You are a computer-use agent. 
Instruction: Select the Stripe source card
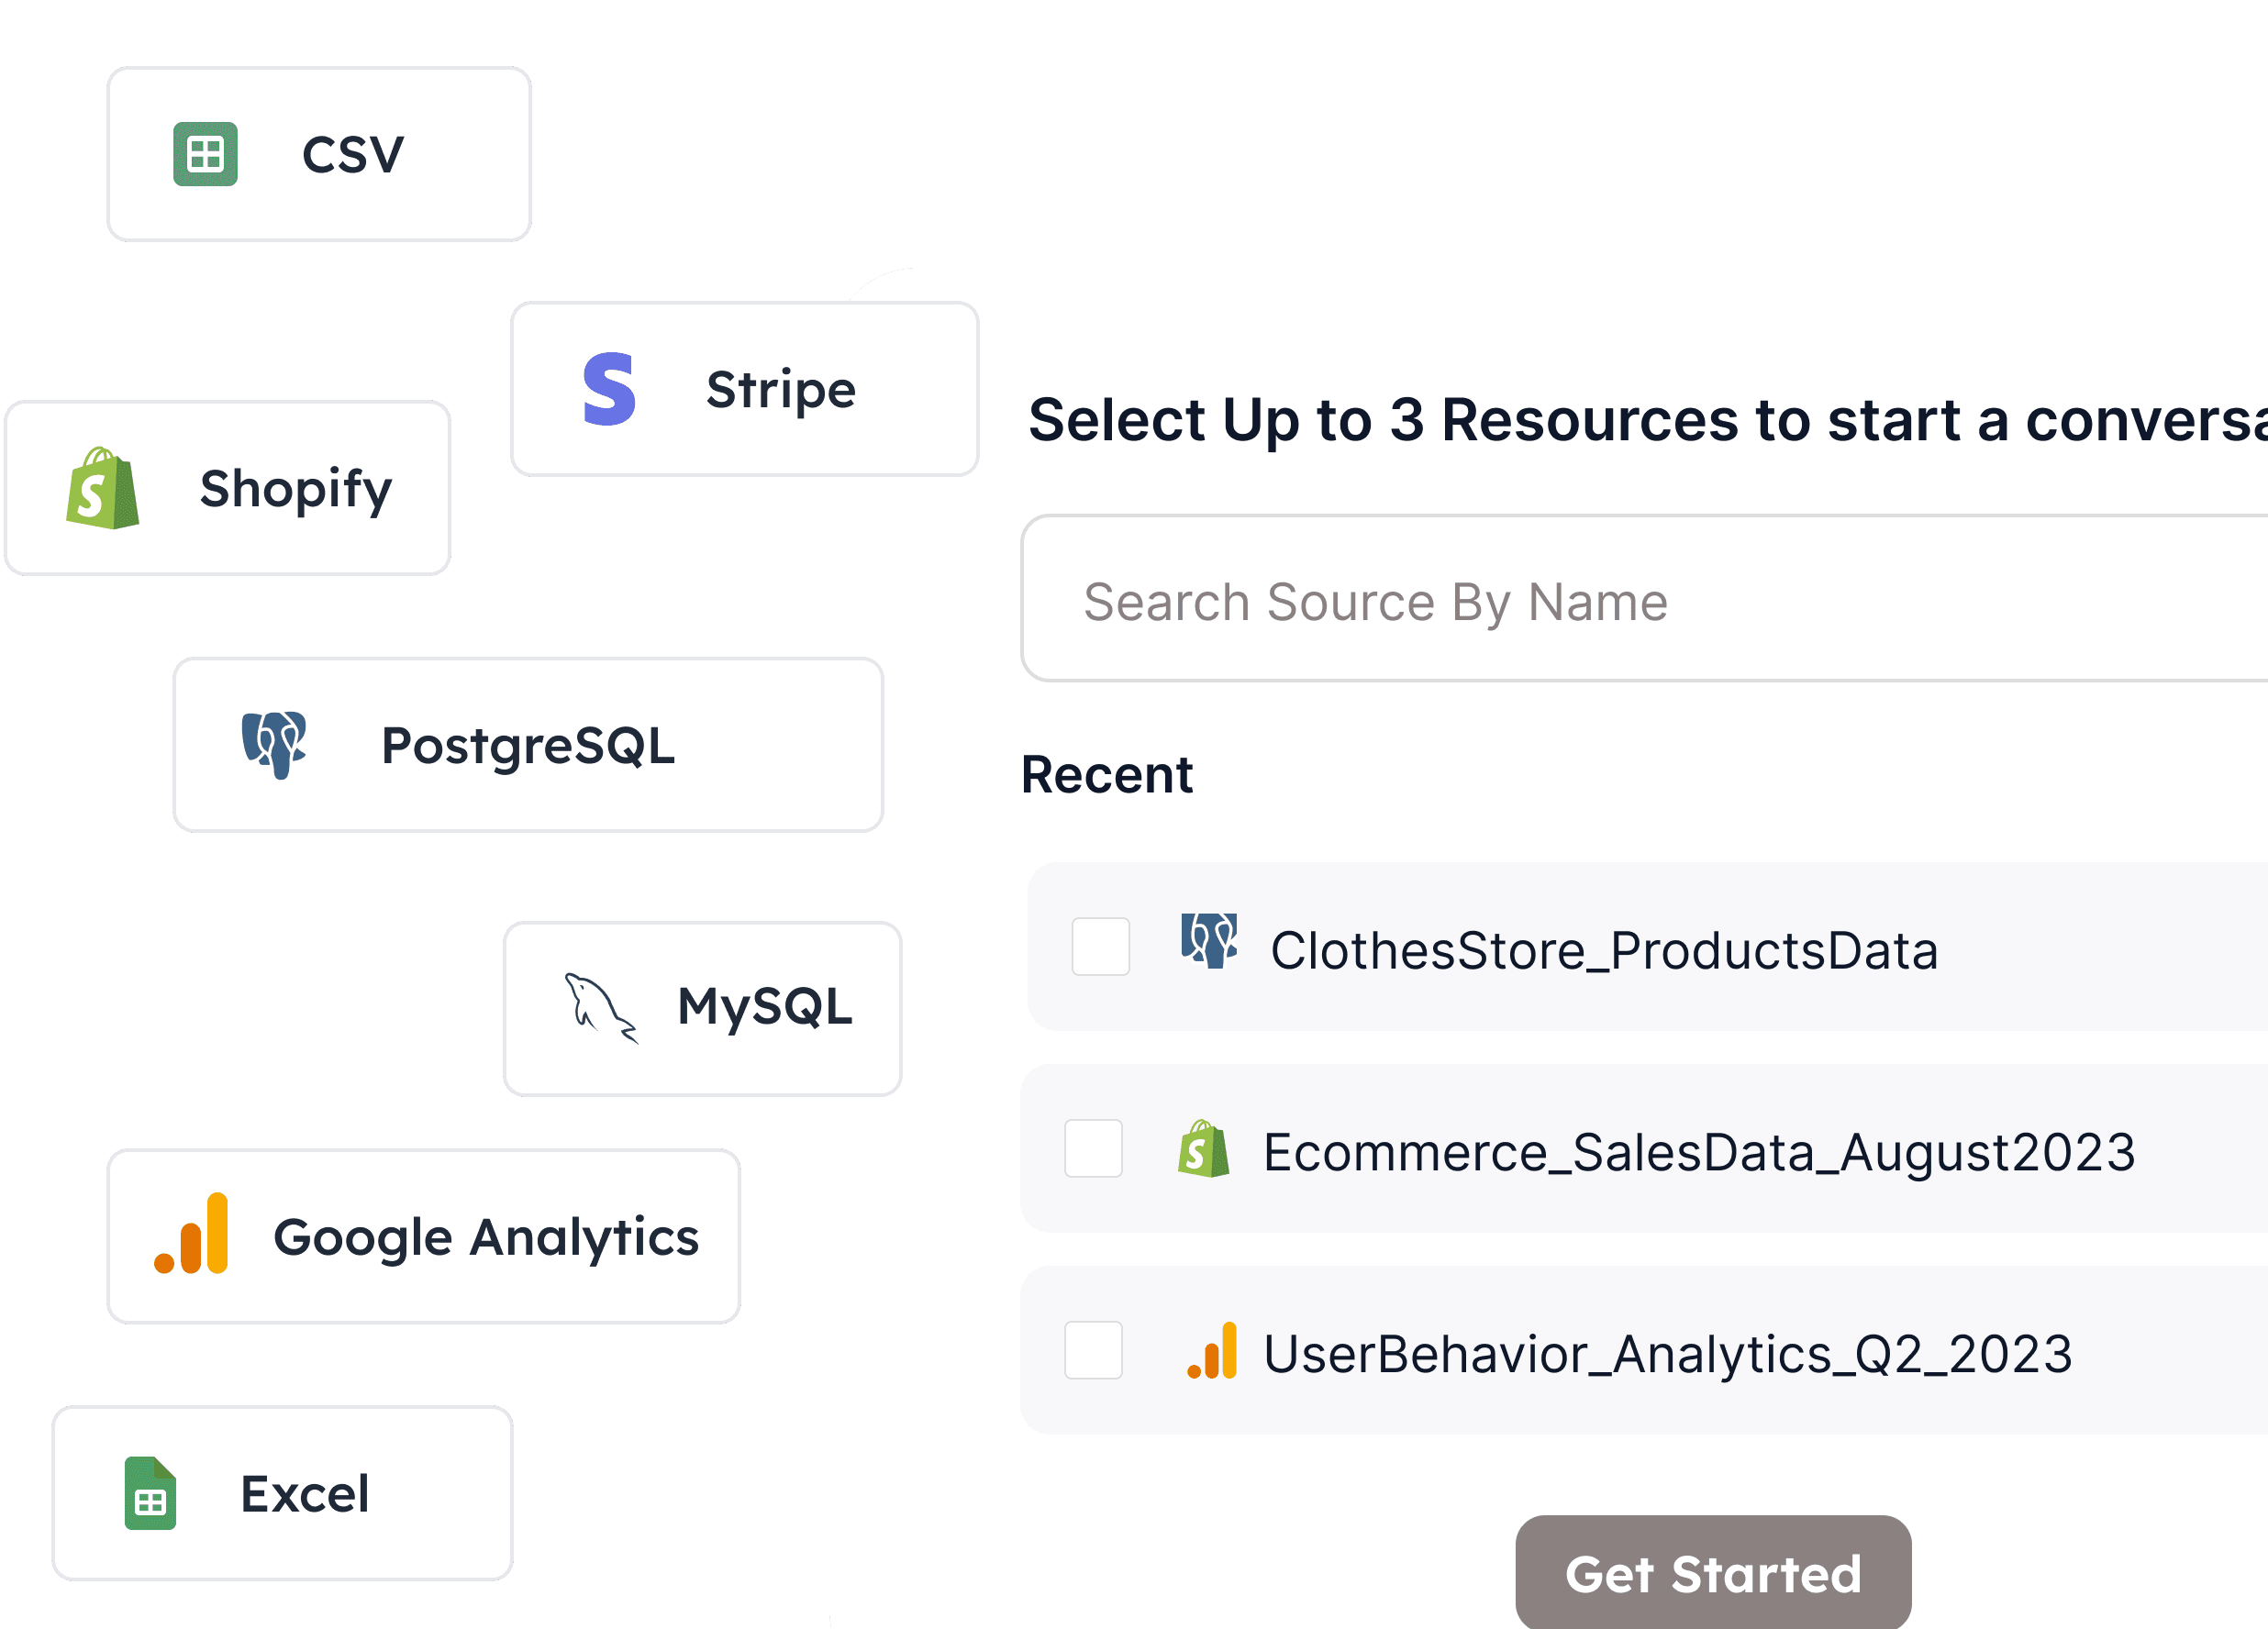tap(744, 388)
